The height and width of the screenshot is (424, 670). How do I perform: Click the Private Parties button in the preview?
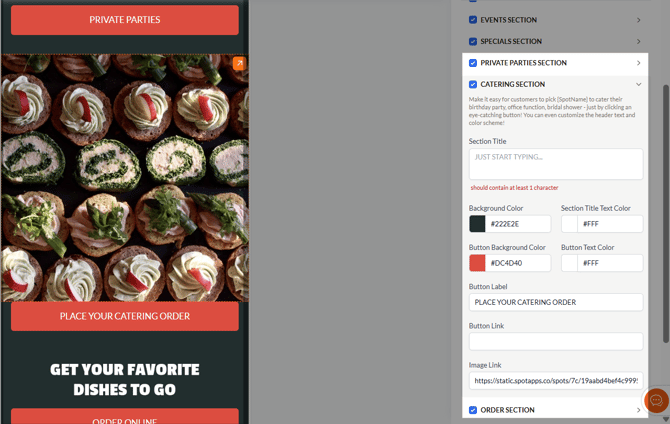125,20
